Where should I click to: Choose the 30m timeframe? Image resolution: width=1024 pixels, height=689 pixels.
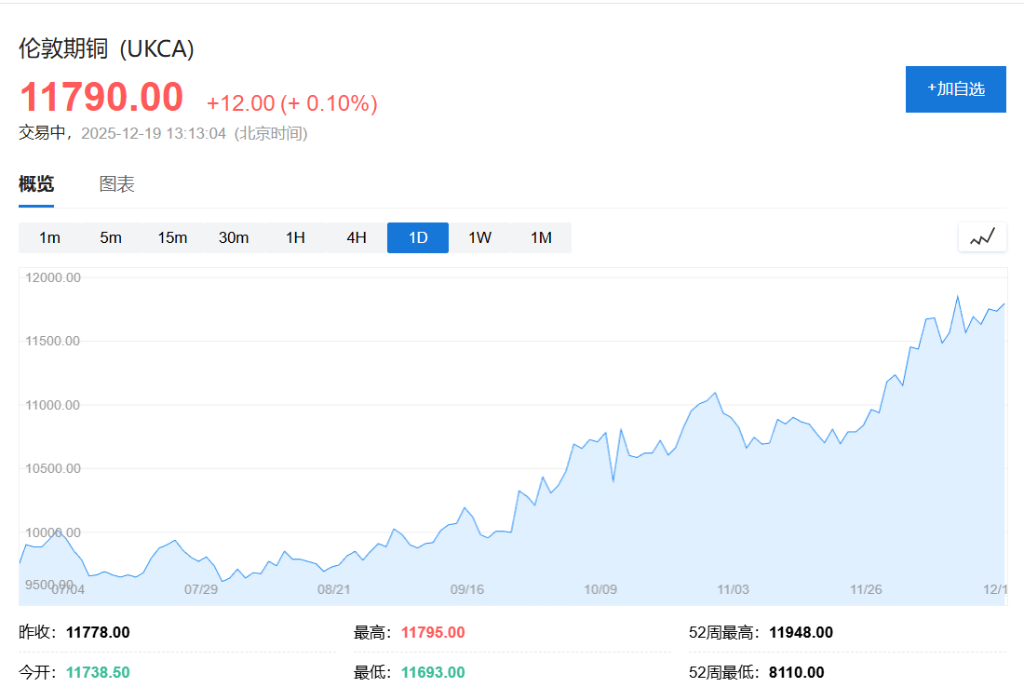233,238
